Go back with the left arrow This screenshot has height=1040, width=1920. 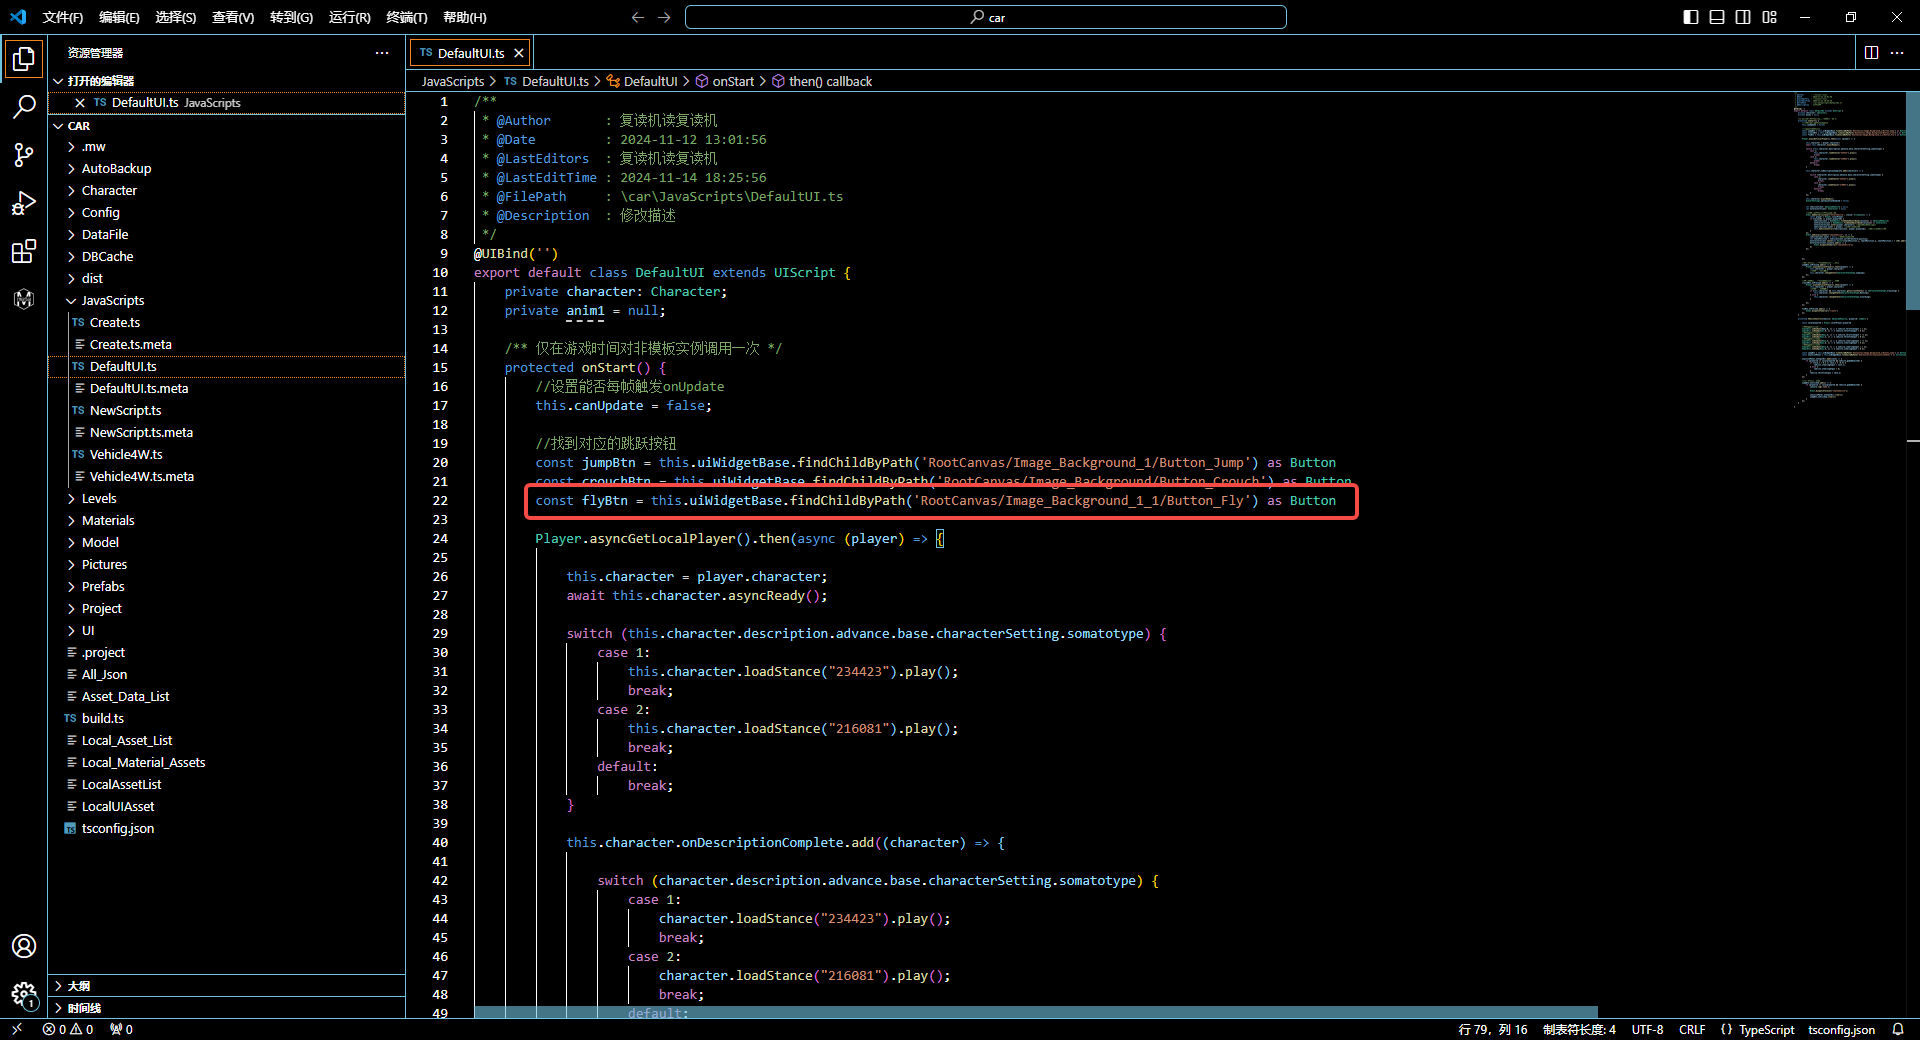click(638, 17)
